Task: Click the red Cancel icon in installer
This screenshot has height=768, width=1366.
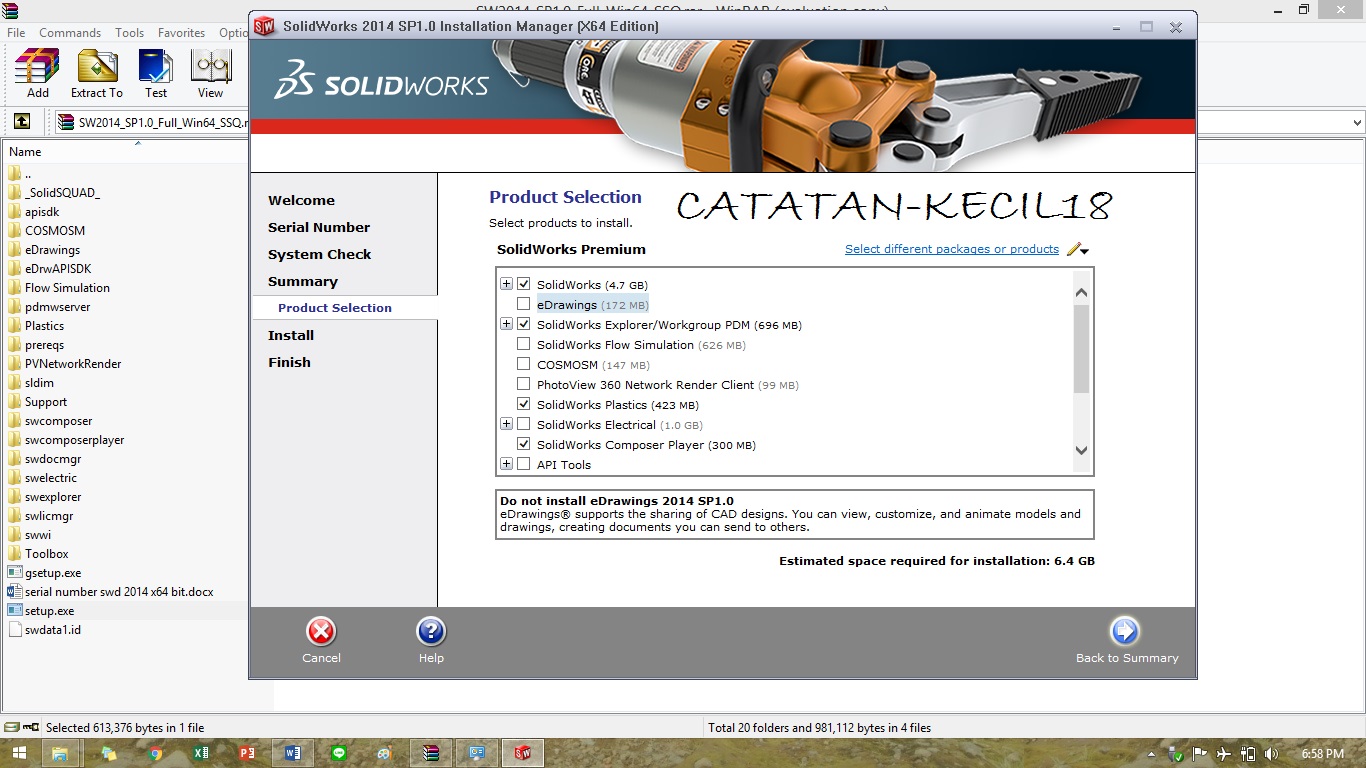Action: pos(321,631)
